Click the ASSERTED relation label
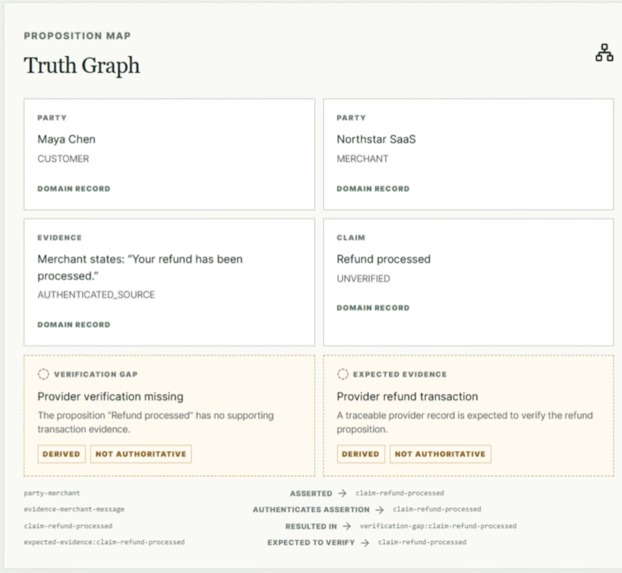 tap(311, 494)
